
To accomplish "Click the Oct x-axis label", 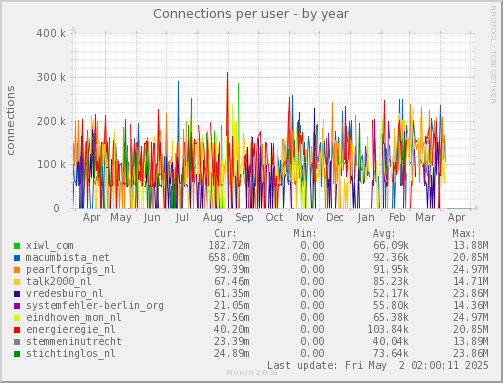I will (x=274, y=218).
